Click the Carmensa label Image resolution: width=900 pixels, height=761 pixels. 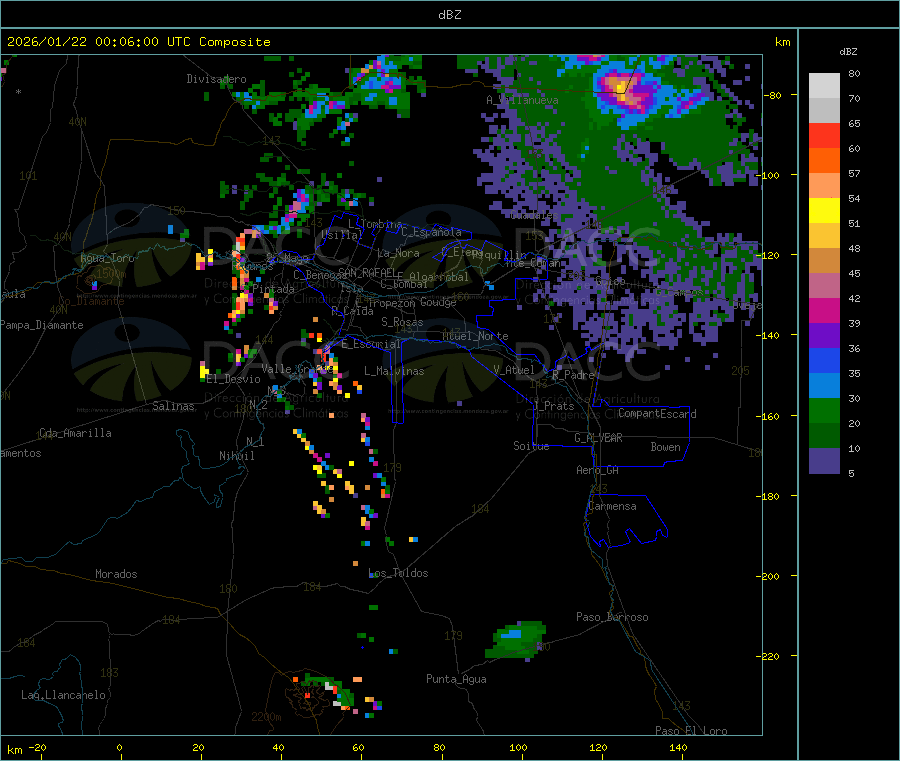[612, 506]
